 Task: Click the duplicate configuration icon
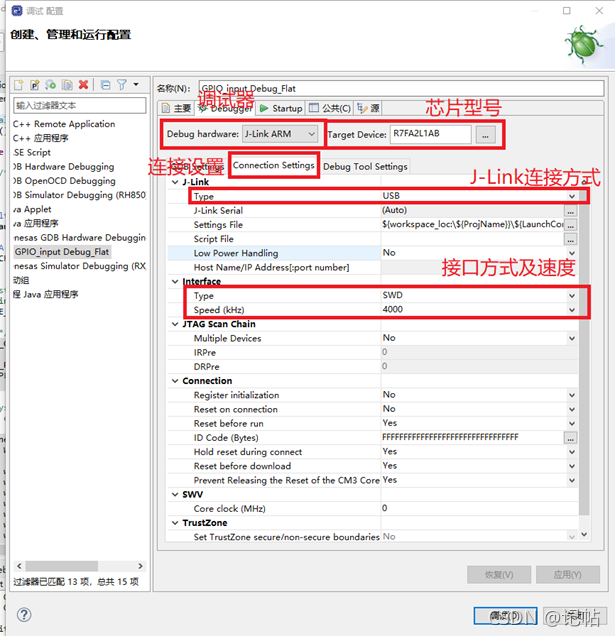point(67,85)
